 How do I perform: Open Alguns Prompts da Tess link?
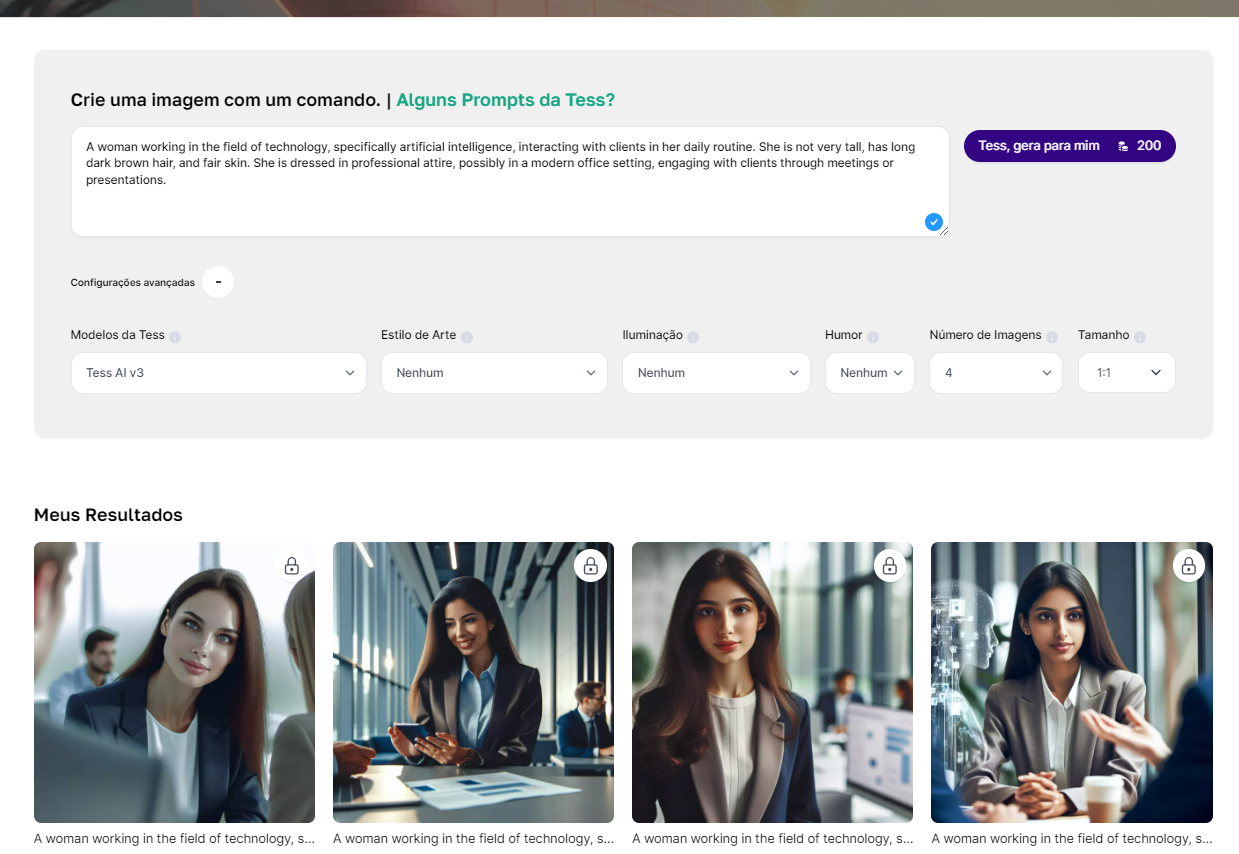tap(506, 100)
